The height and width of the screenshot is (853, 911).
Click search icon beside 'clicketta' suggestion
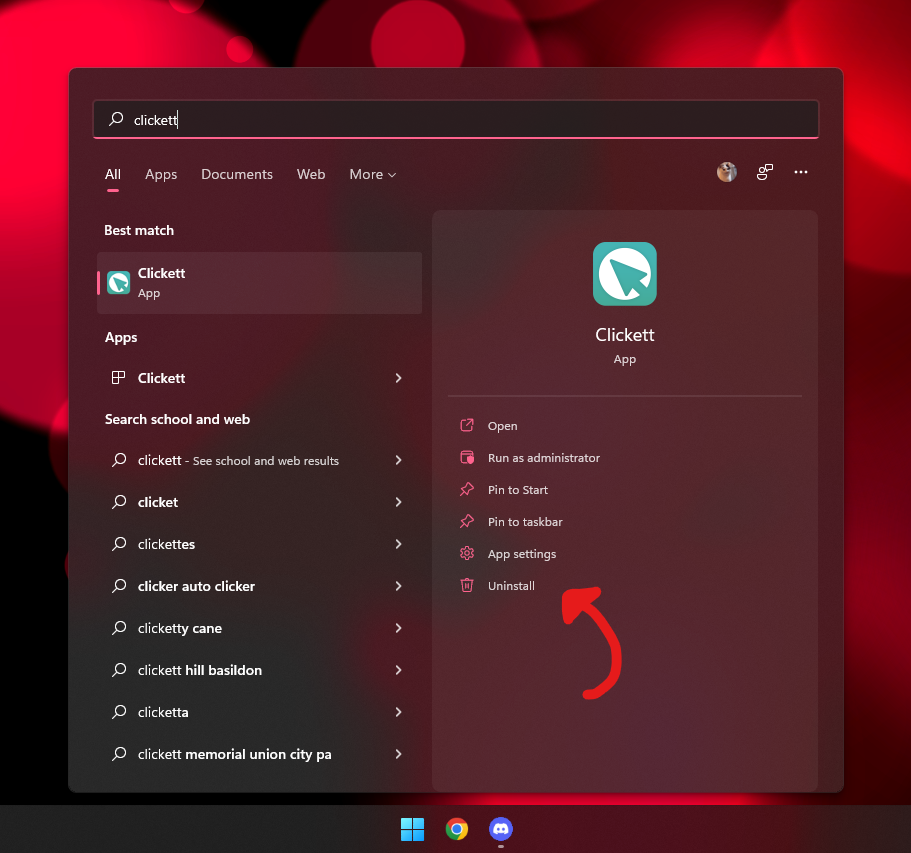(119, 712)
